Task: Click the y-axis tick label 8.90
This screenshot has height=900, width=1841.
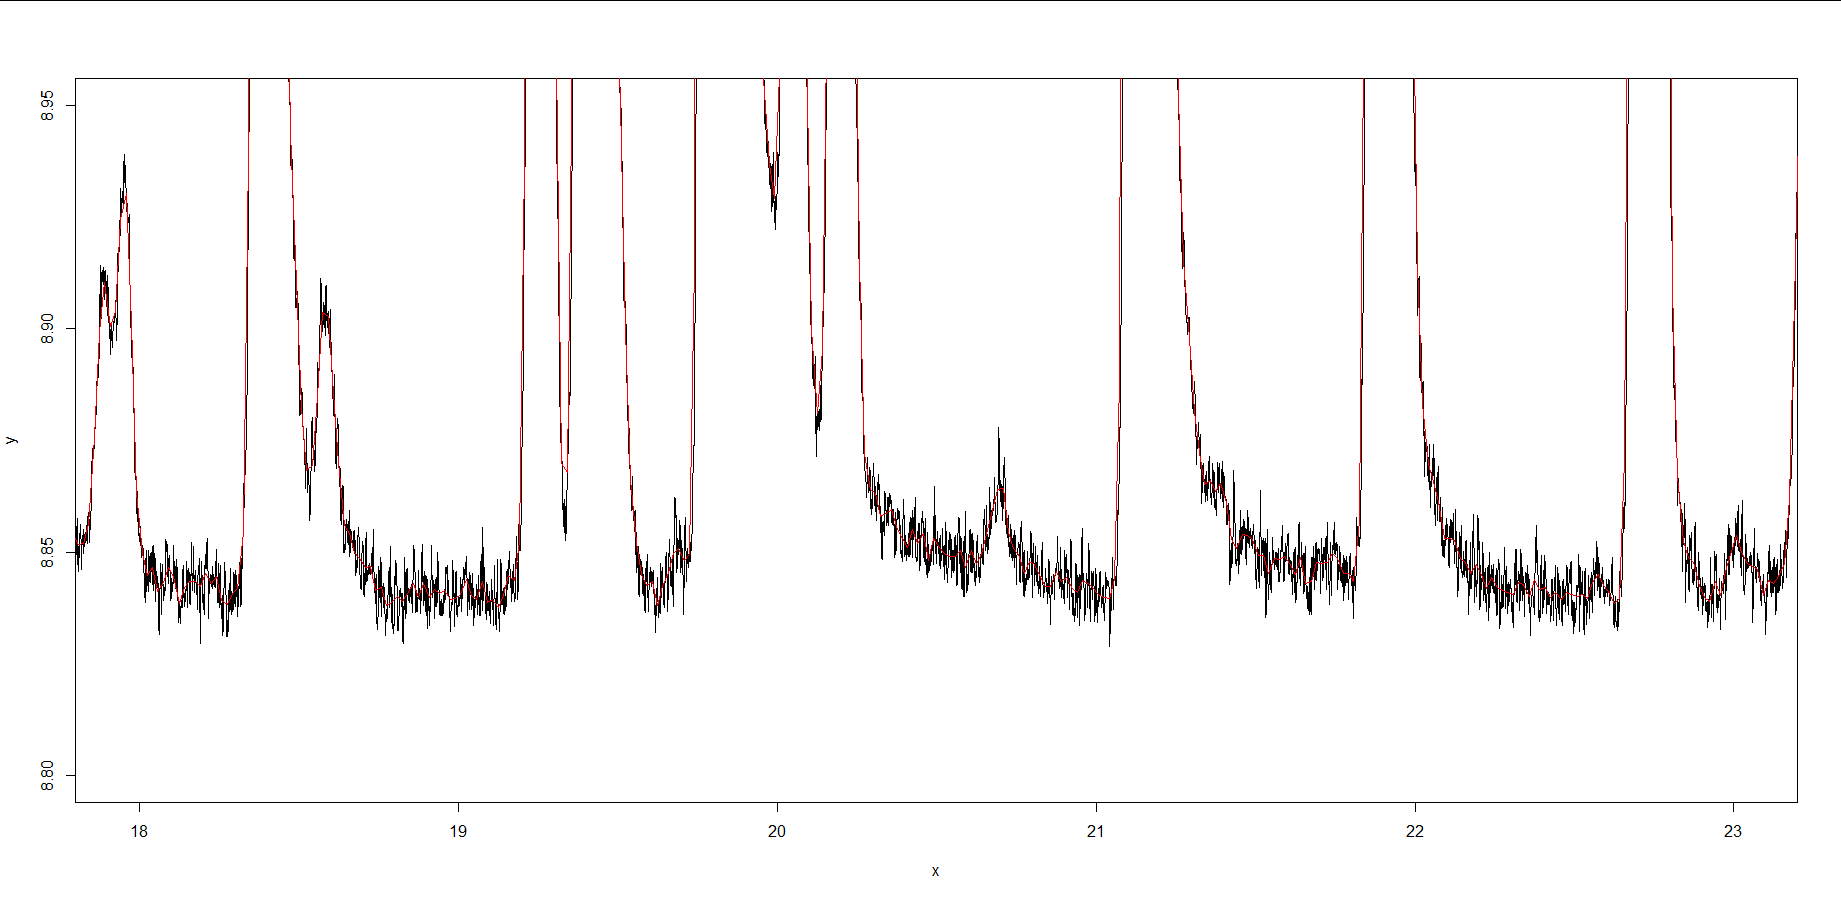Action: [x=46, y=329]
